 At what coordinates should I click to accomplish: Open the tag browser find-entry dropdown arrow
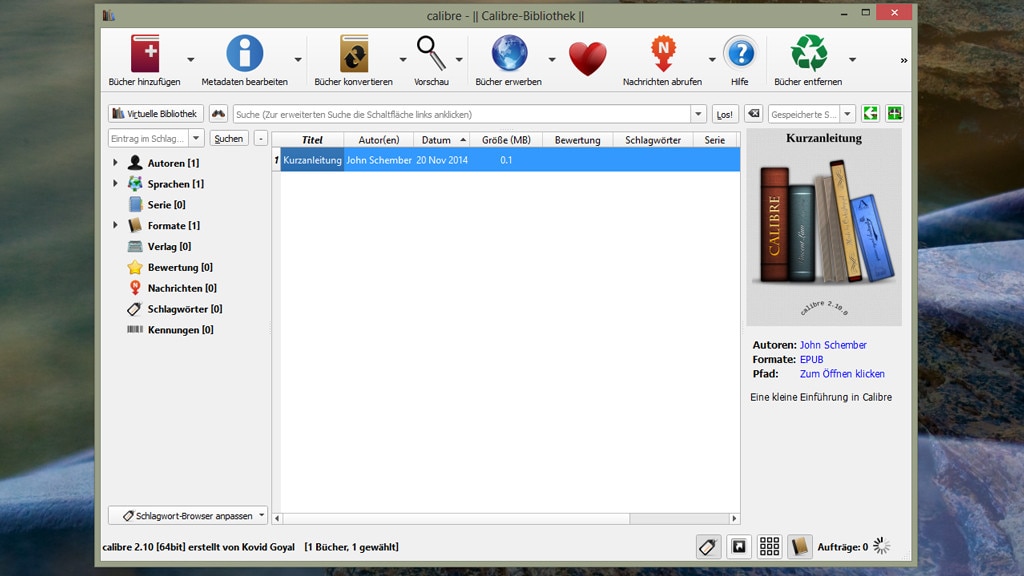(x=196, y=138)
